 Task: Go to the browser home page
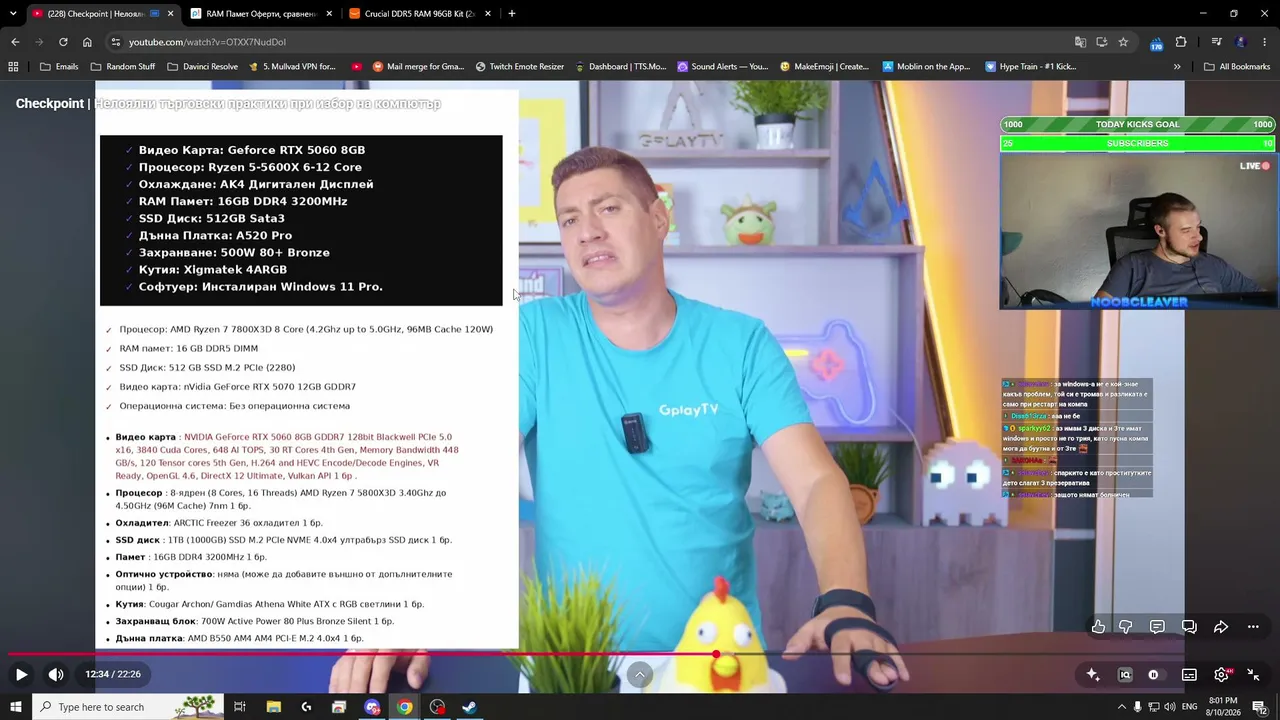point(87,42)
